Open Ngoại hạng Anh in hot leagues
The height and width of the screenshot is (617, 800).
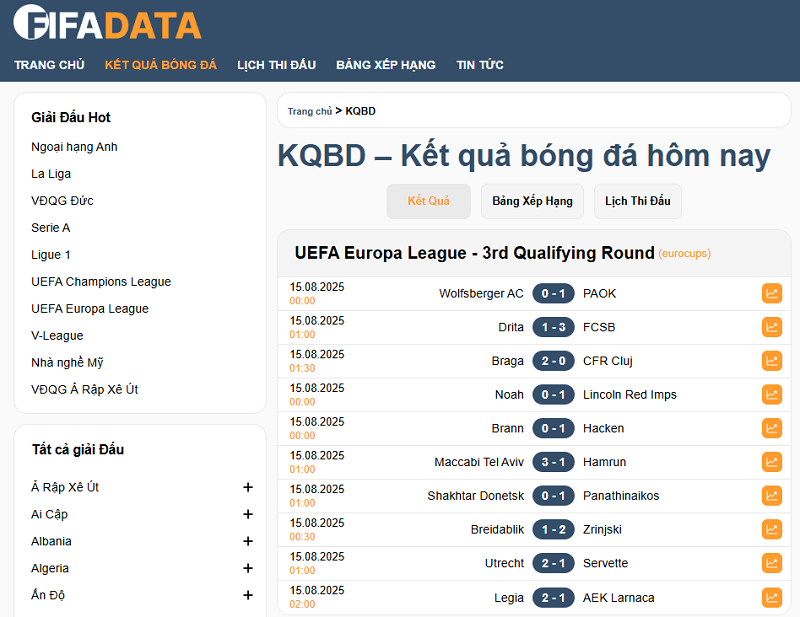[74, 147]
